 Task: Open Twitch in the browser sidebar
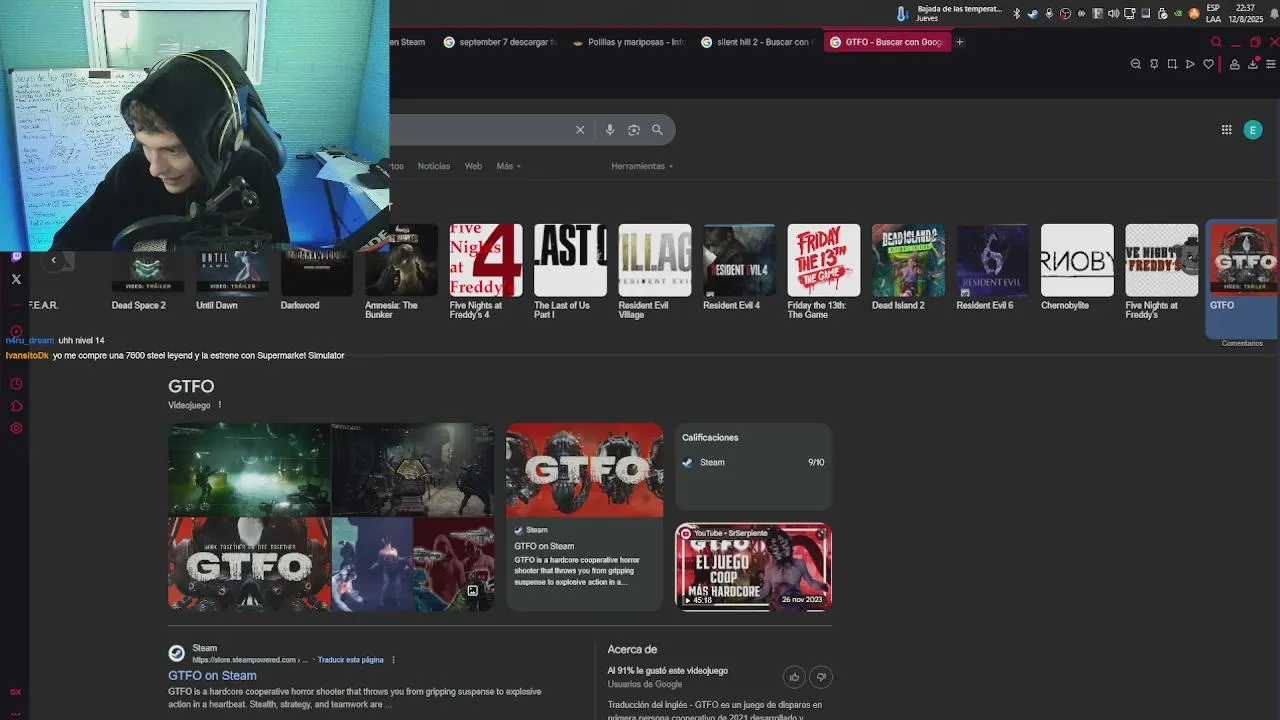[16, 257]
